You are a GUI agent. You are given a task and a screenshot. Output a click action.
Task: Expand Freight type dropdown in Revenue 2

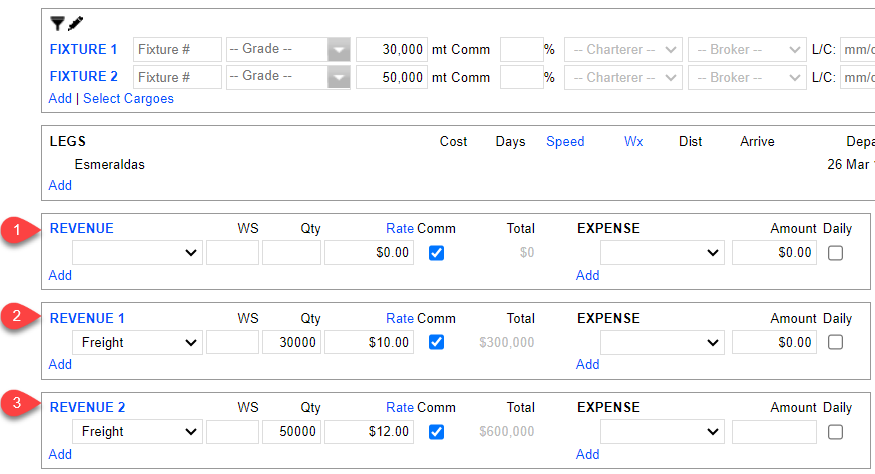pyautogui.click(x=138, y=431)
